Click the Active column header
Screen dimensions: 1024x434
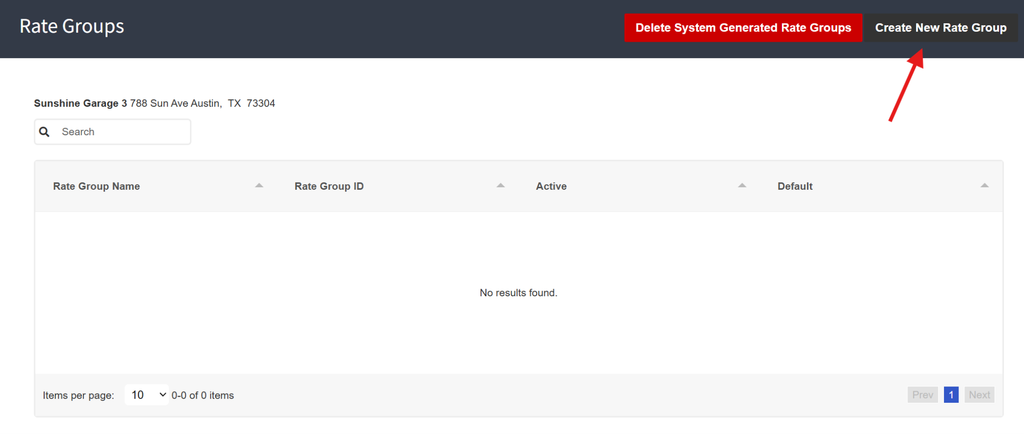551,187
